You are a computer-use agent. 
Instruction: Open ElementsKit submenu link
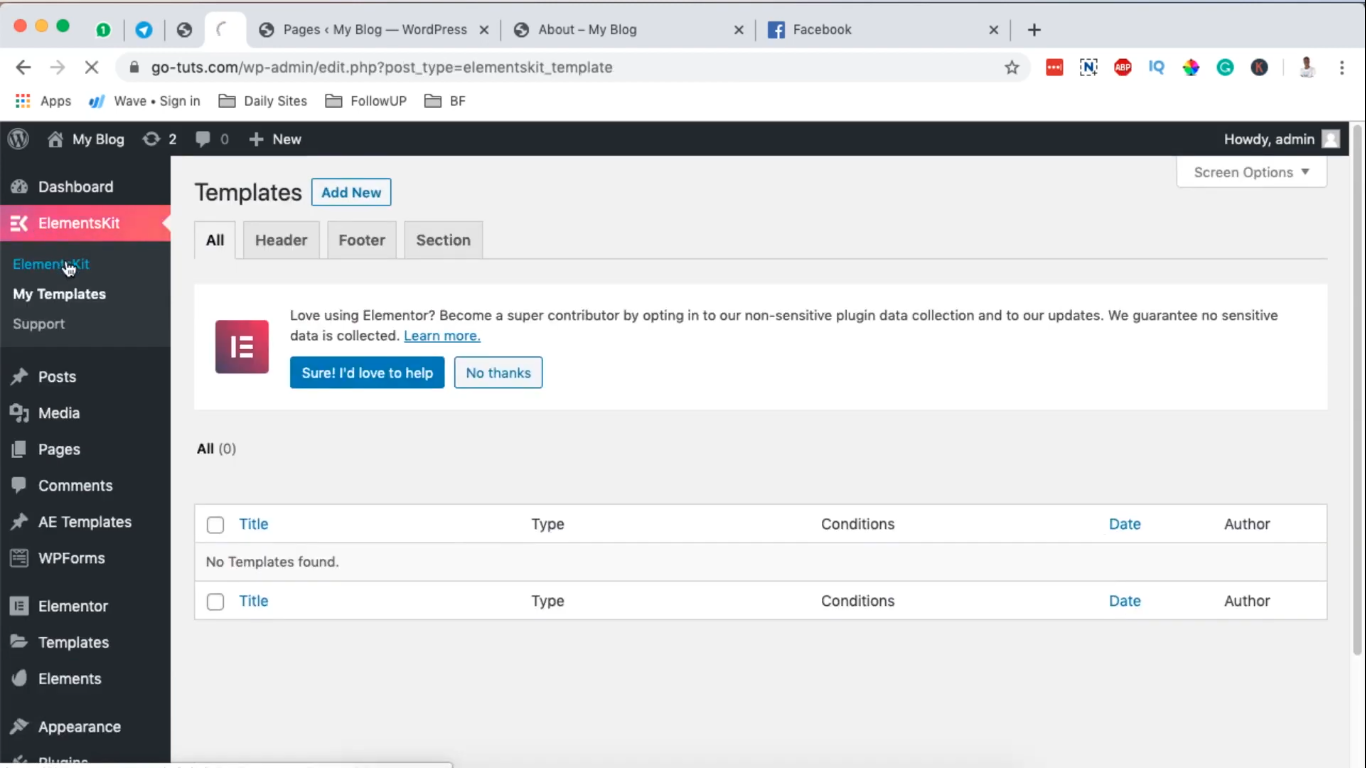51,264
